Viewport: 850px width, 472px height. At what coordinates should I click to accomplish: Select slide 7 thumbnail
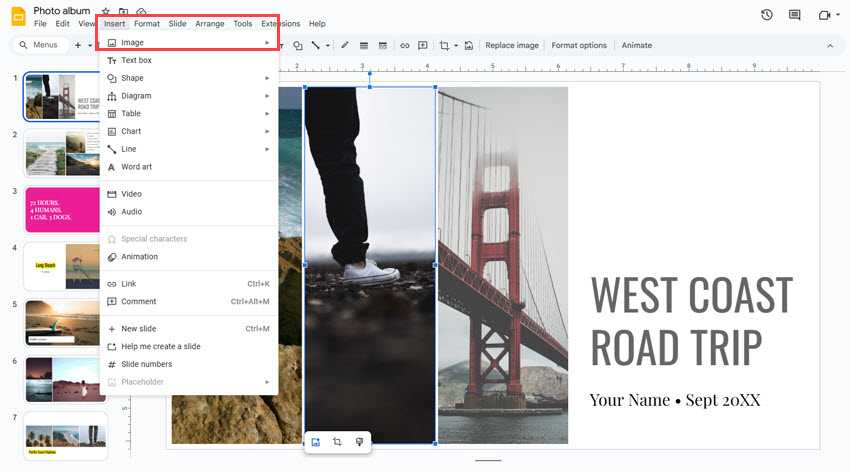coord(66,436)
